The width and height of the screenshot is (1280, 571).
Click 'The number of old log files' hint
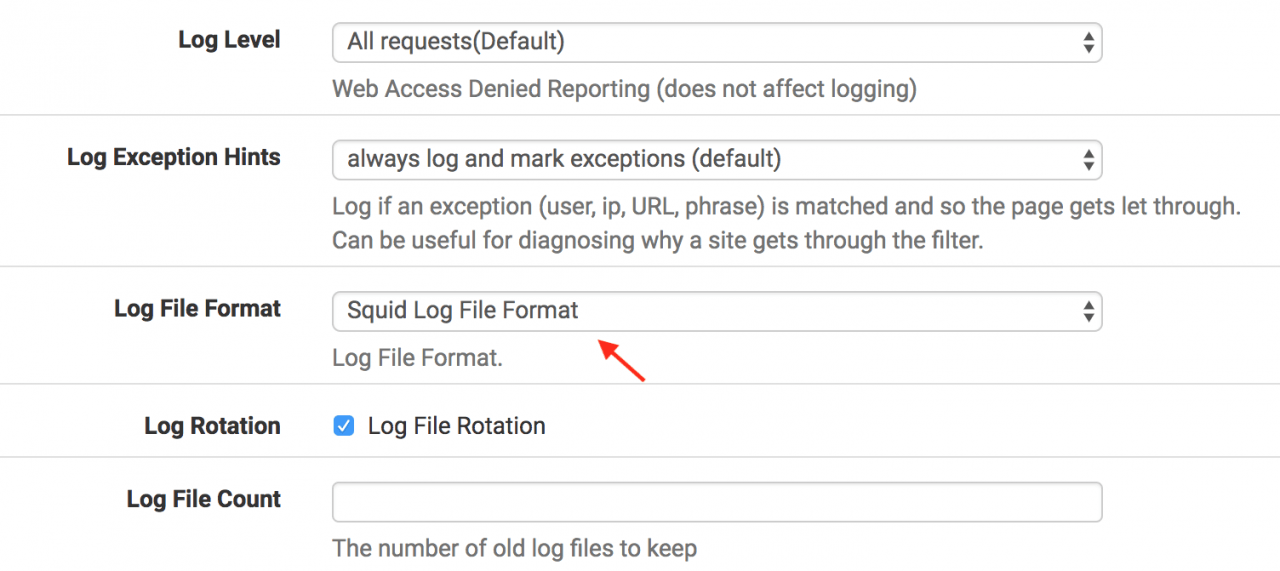514,548
